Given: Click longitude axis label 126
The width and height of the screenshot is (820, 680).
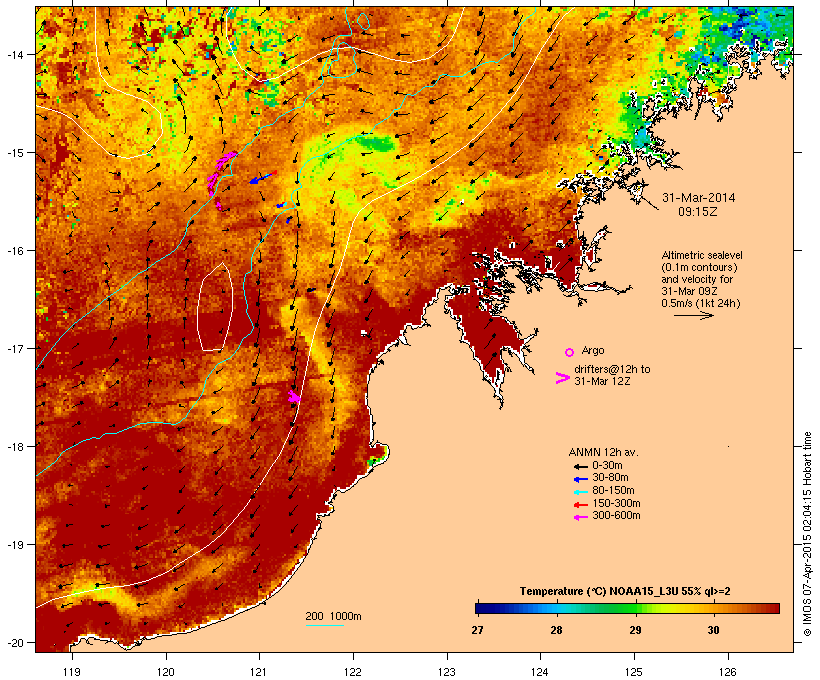Looking at the screenshot, I should 728,672.
